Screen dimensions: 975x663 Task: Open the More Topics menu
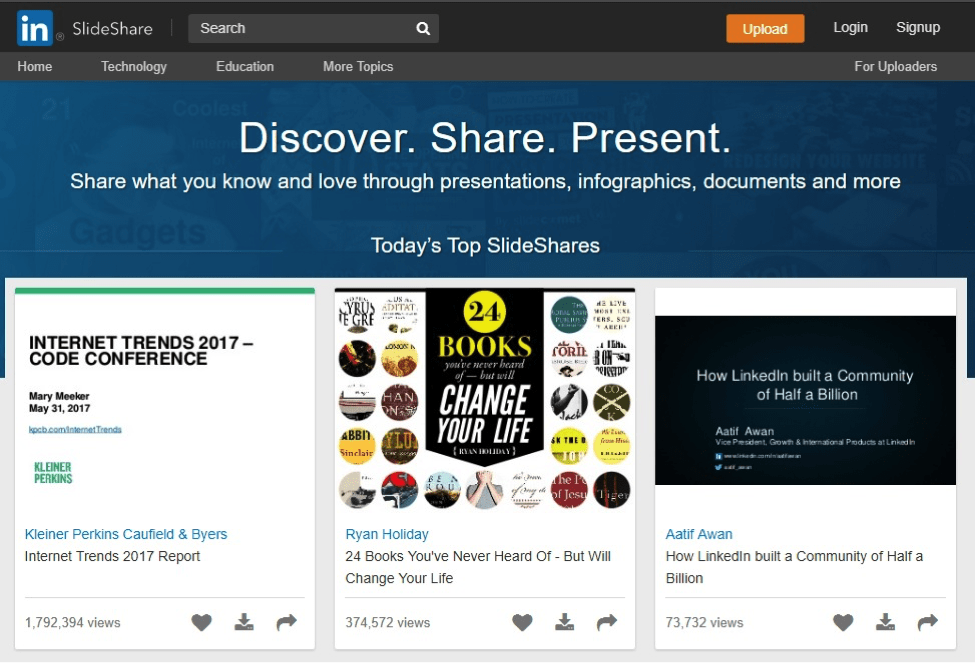[357, 67]
